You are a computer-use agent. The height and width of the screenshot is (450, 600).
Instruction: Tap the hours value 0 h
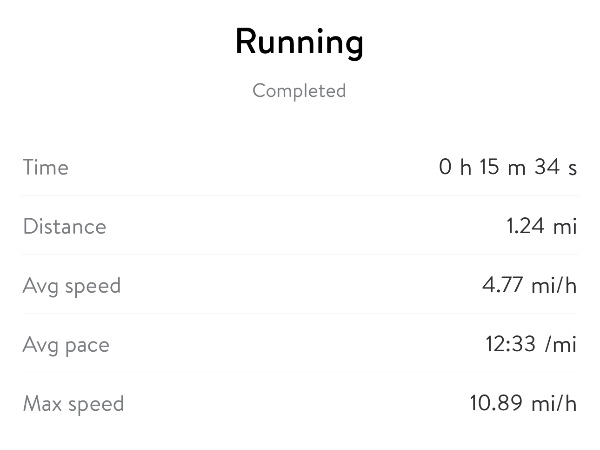pyautogui.click(x=455, y=167)
